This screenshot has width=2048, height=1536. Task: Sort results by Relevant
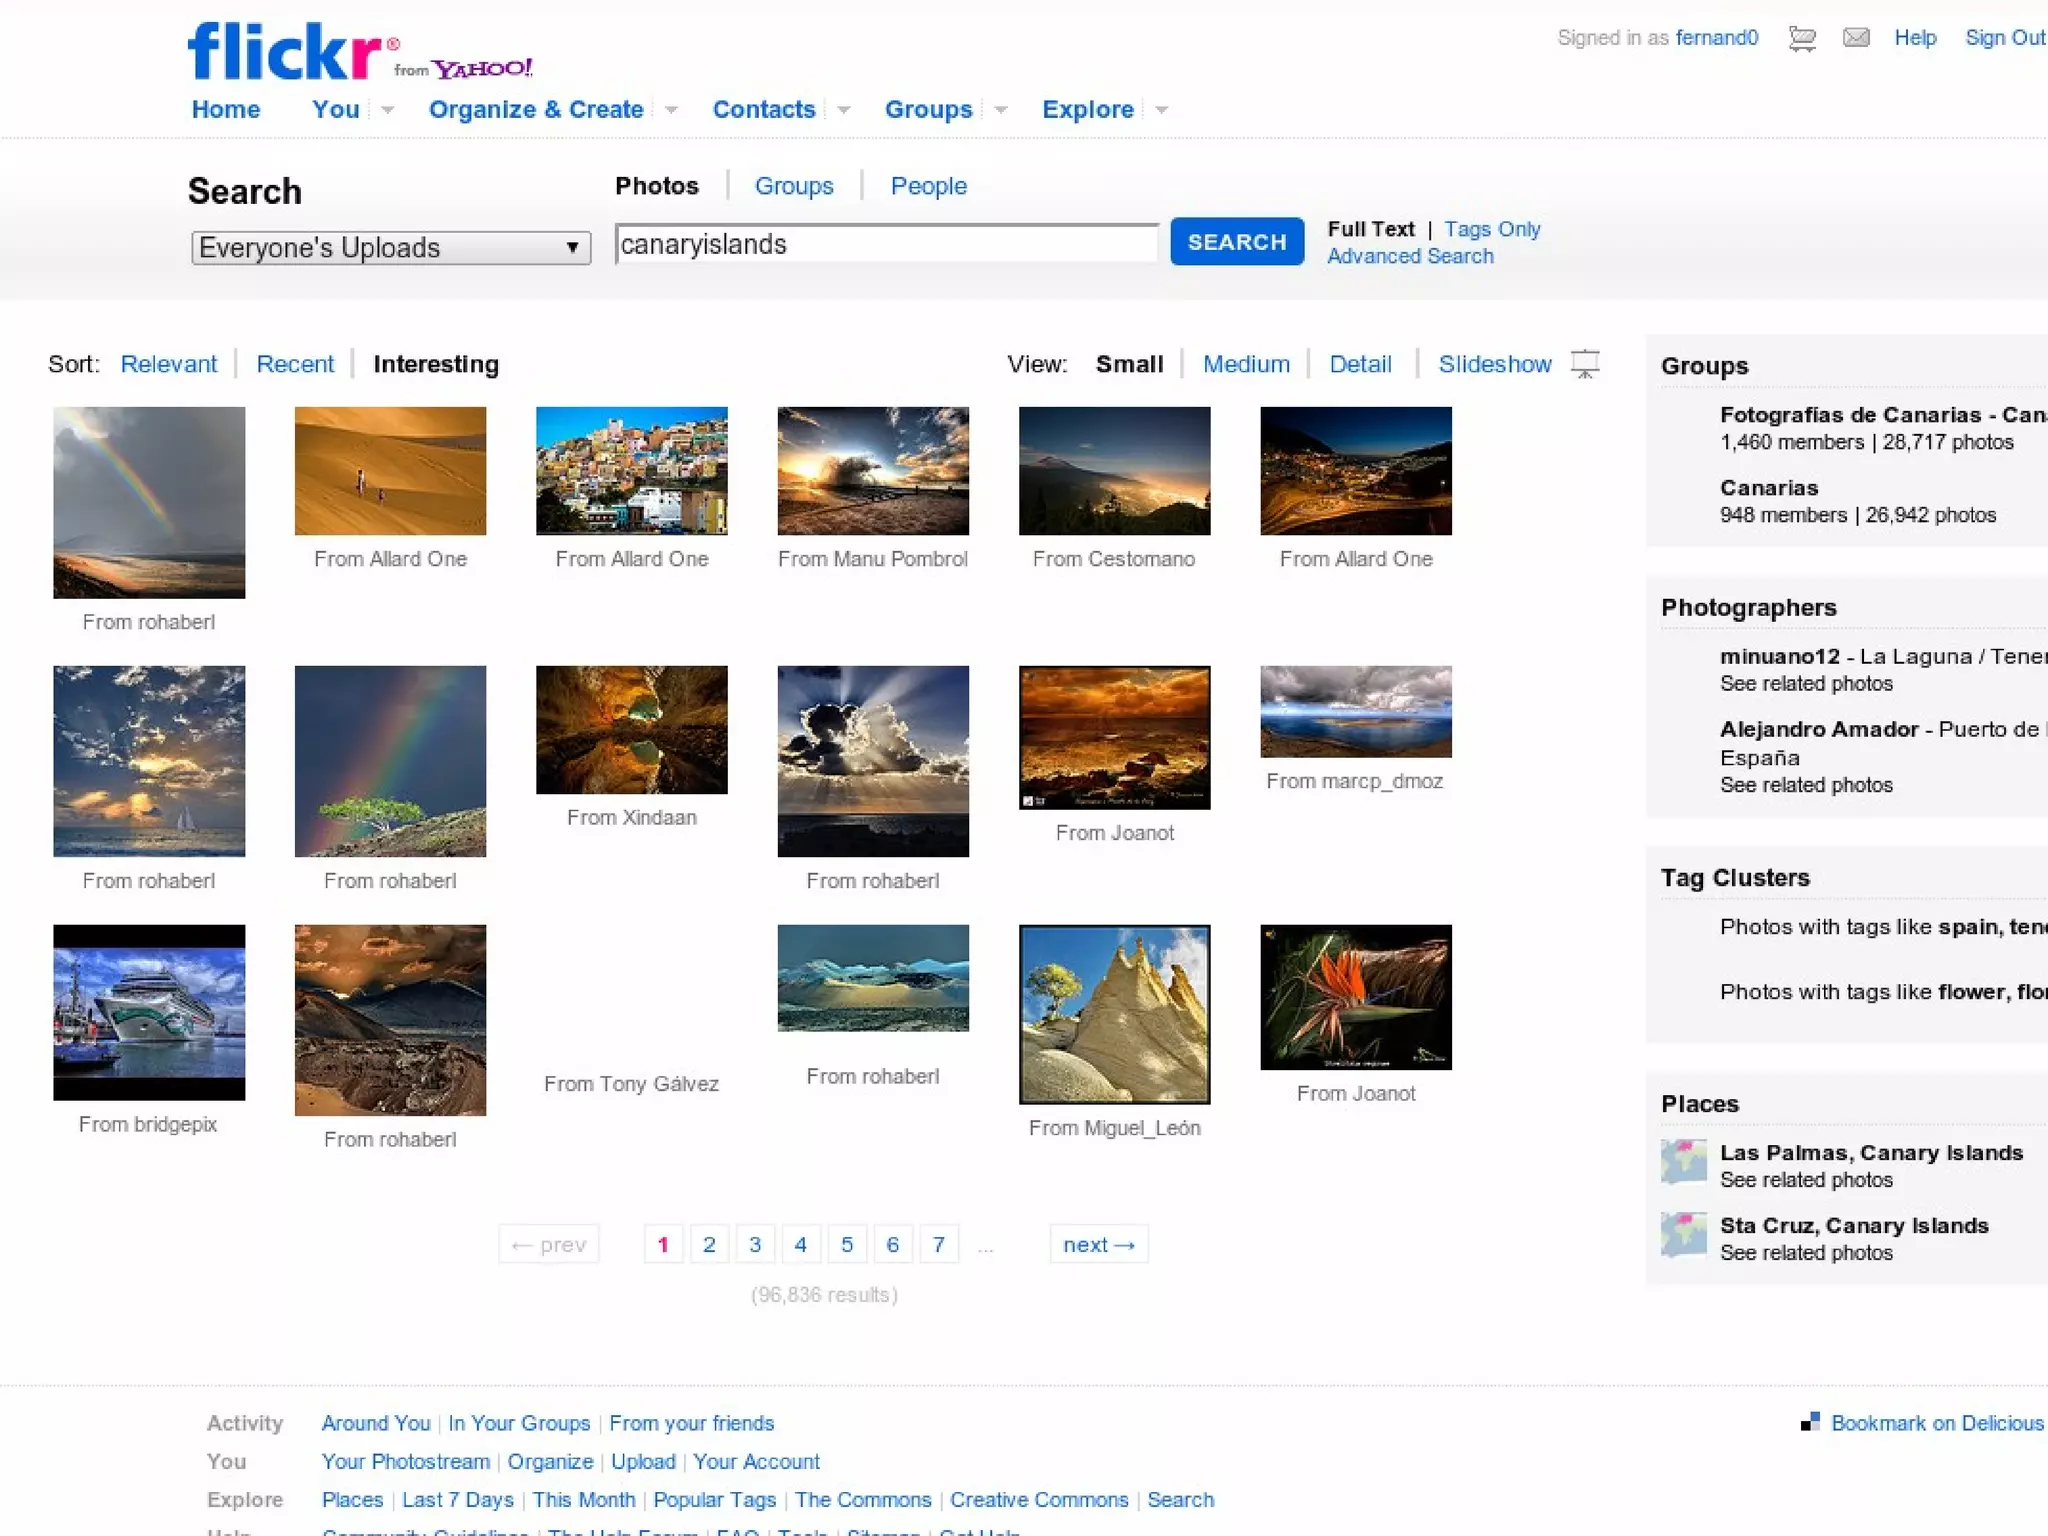[169, 364]
